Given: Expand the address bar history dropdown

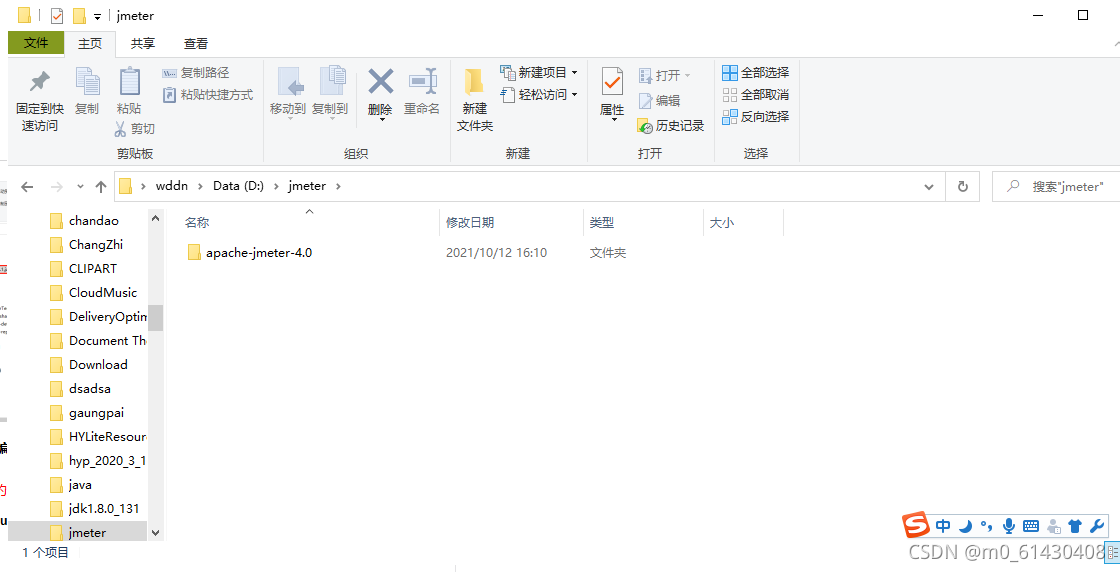Looking at the screenshot, I should tap(929, 187).
